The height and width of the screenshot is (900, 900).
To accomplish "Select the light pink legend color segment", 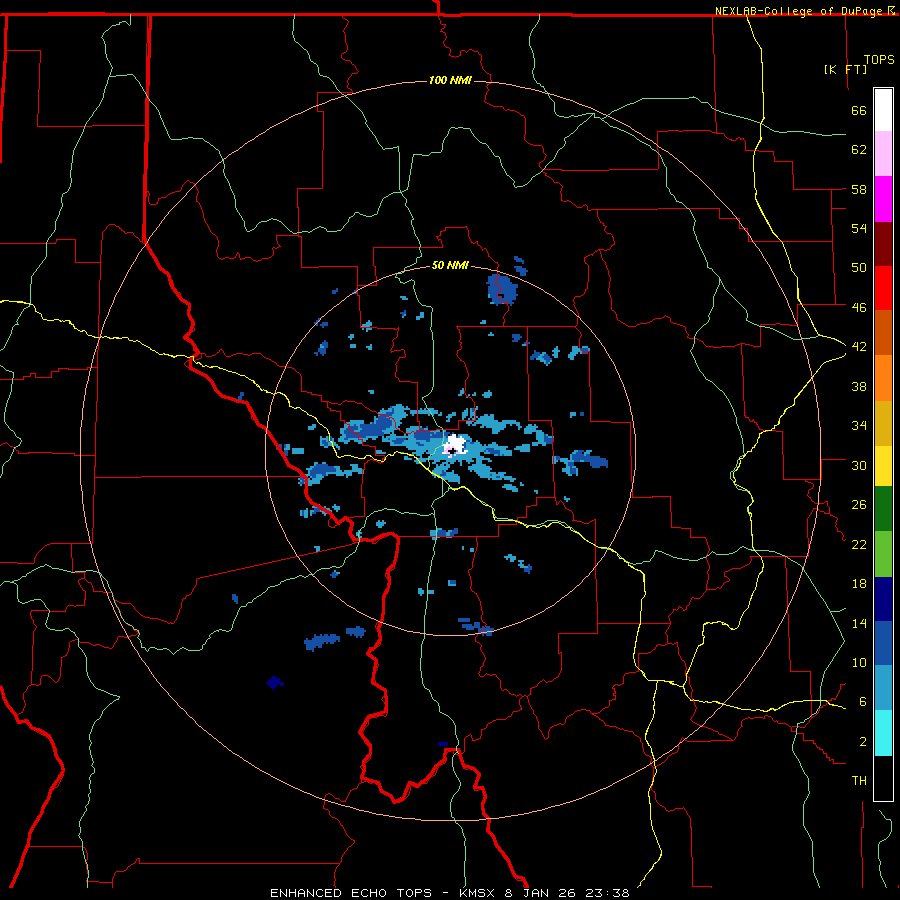I will [x=883, y=153].
